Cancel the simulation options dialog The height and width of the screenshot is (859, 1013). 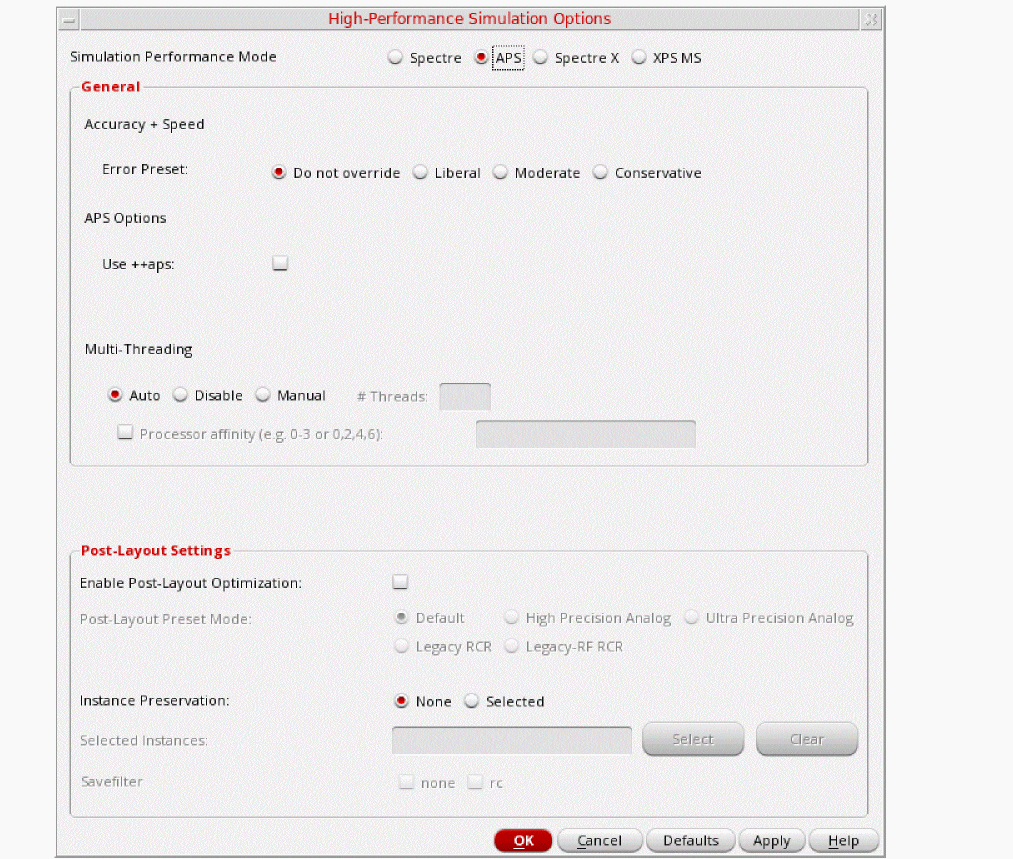(600, 840)
